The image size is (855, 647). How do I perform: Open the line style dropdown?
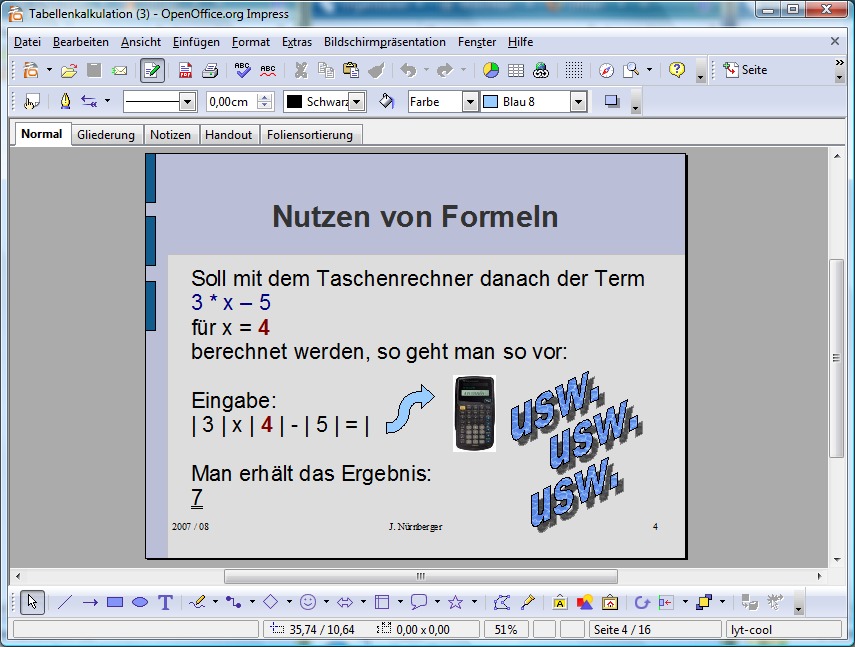pos(187,101)
